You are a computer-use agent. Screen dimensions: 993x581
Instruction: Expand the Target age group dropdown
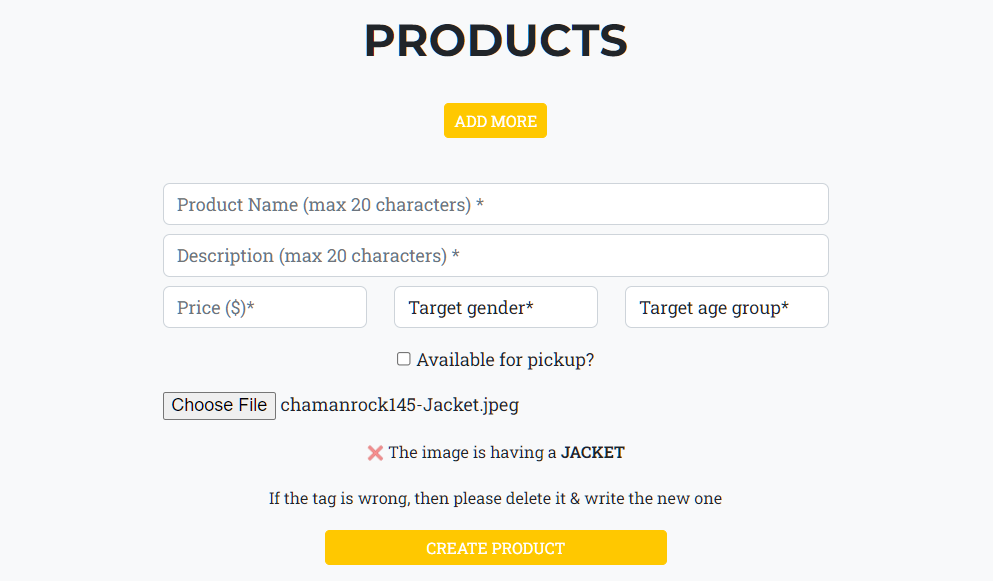726,308
